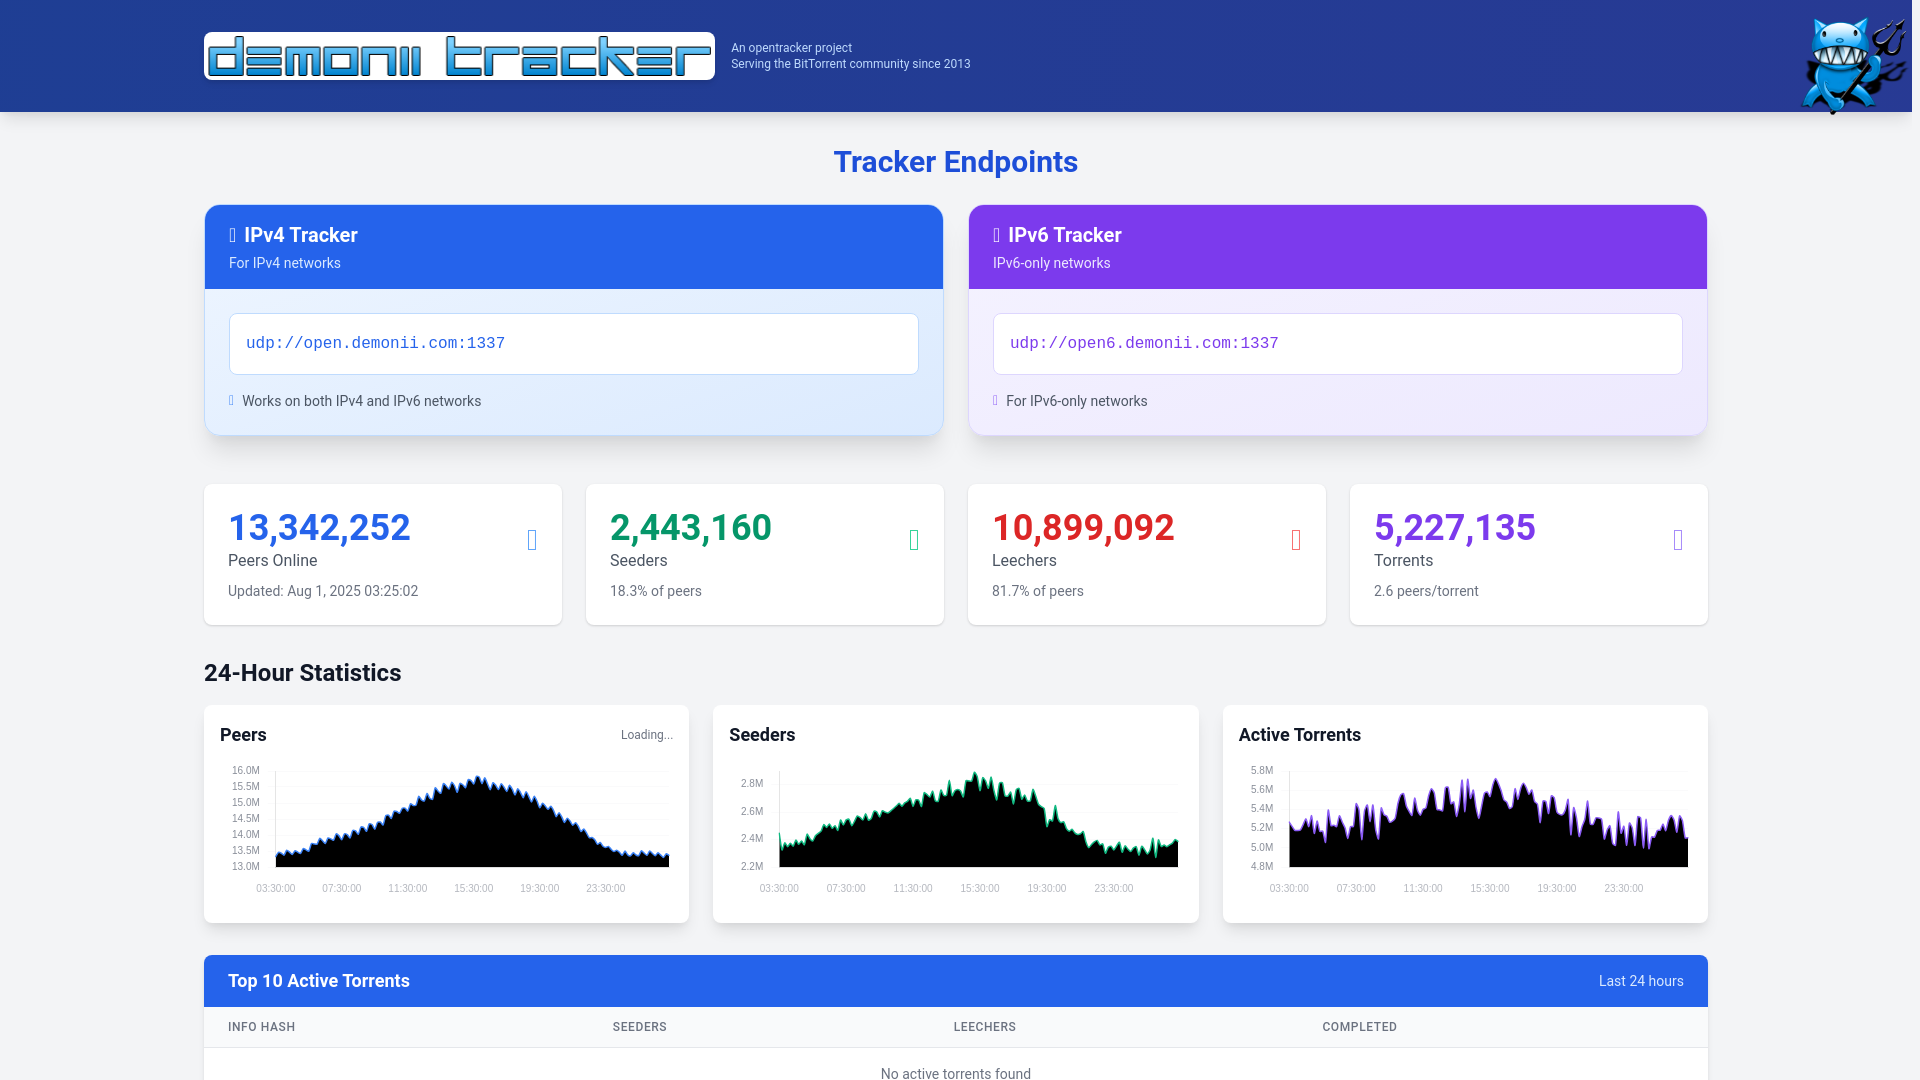1920x1080 pixels.
Task: Click the 'Loading...' label in Peers chart
Action: coord(647,735)
